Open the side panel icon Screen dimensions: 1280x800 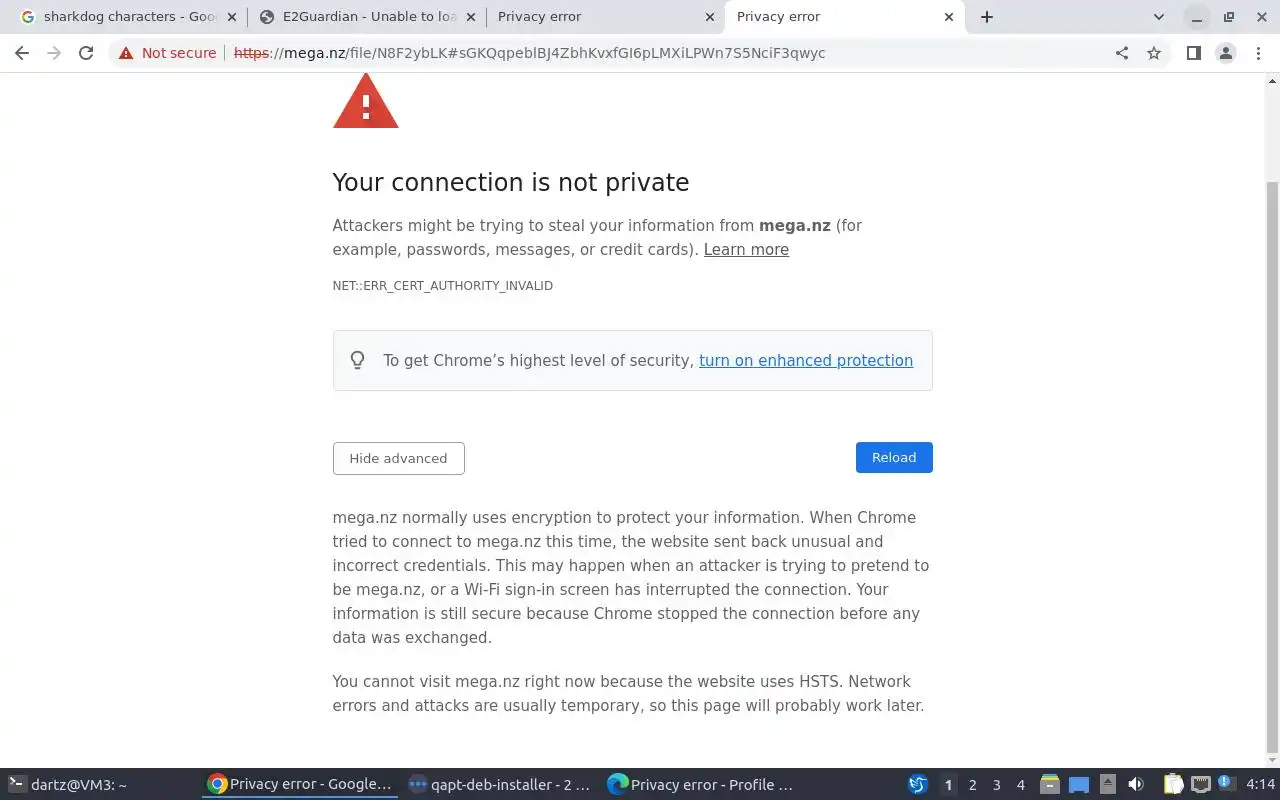coord(1193,53)
